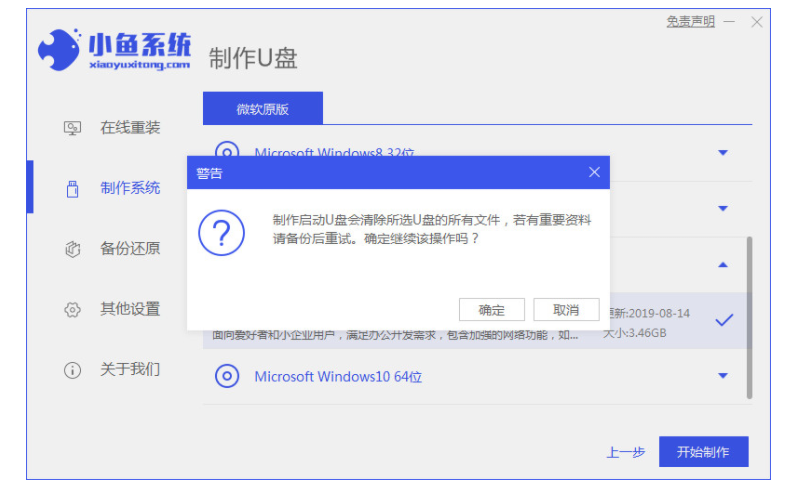Expand the Windows8 32-bit dropdown arrow
Image resolution: width=787 pixels, height=503 pixels.
pyautogui.click(x=723, y=153)
